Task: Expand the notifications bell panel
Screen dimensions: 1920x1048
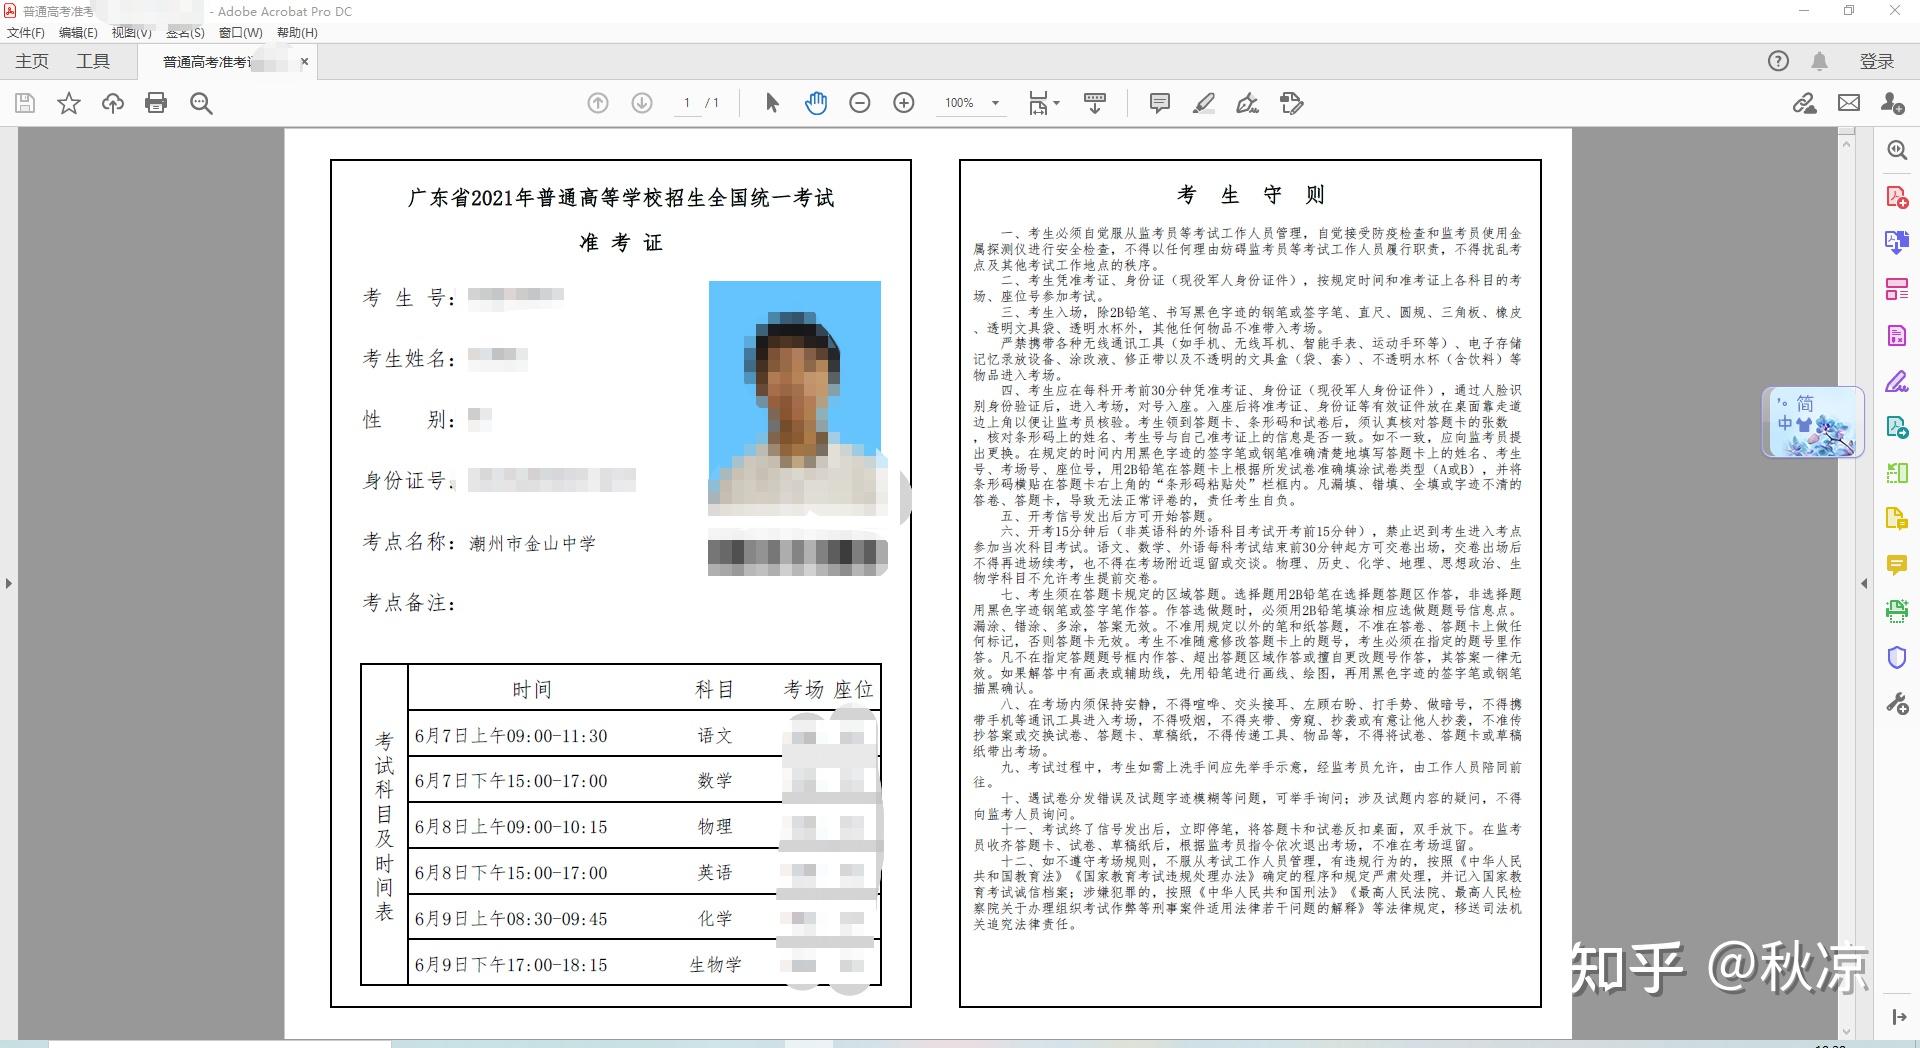Action: tap(1819, 61)
